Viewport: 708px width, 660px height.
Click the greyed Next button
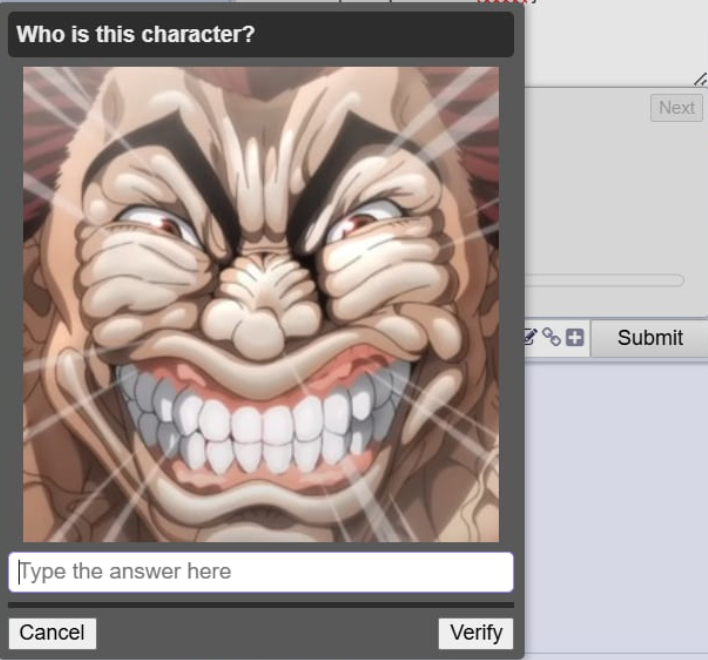pyautogui.click(x=676, y=108)
